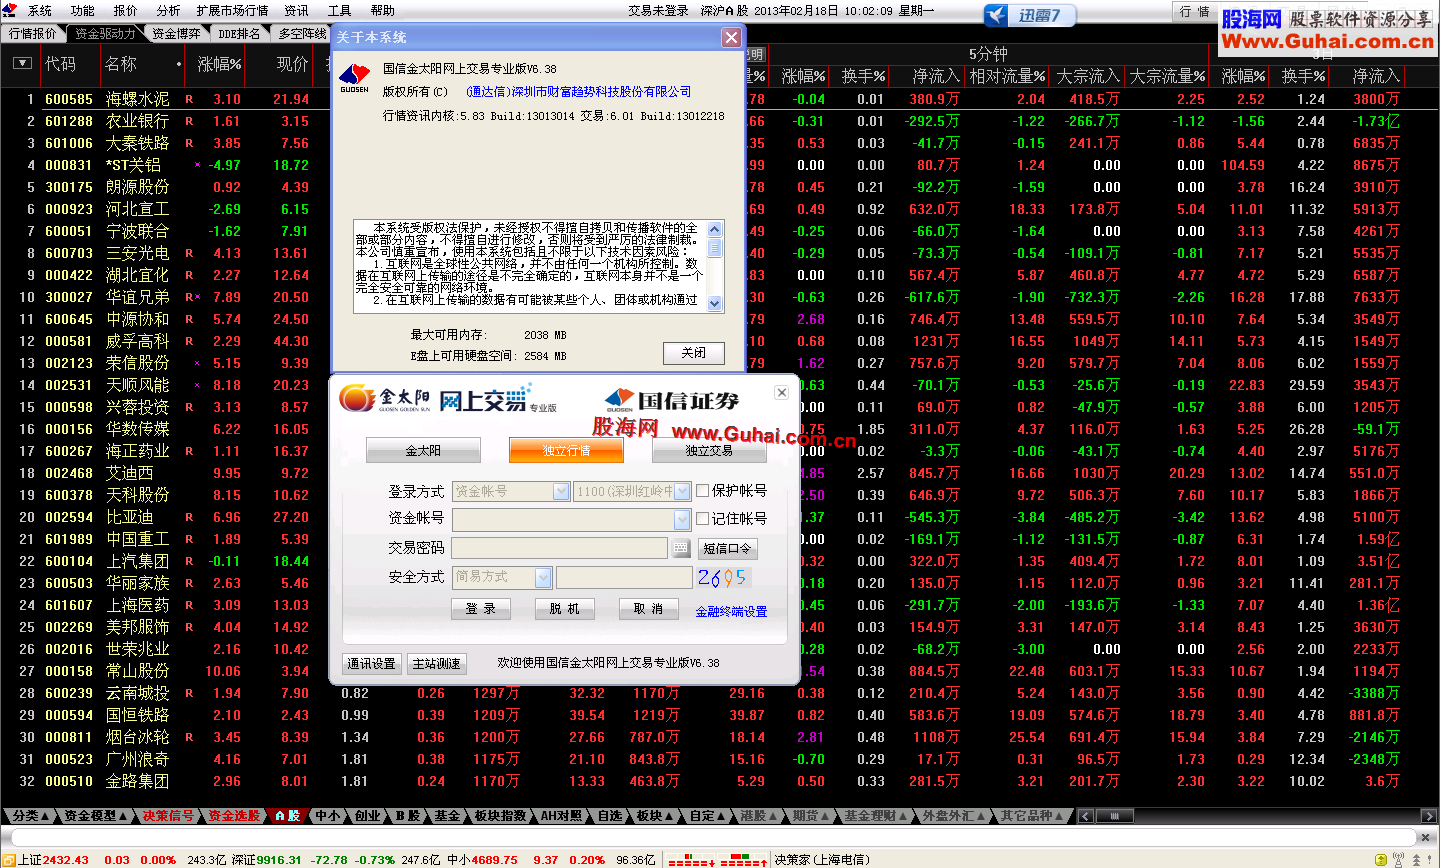
Task: Switch to the 行情报价 tab
Action: pyautogui.click(x=33, y=33)
